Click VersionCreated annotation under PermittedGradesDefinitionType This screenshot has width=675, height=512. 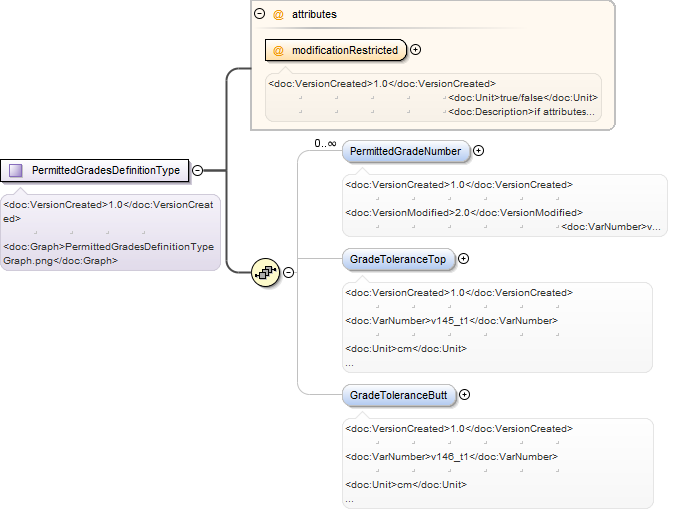click(x=108, y=211)
